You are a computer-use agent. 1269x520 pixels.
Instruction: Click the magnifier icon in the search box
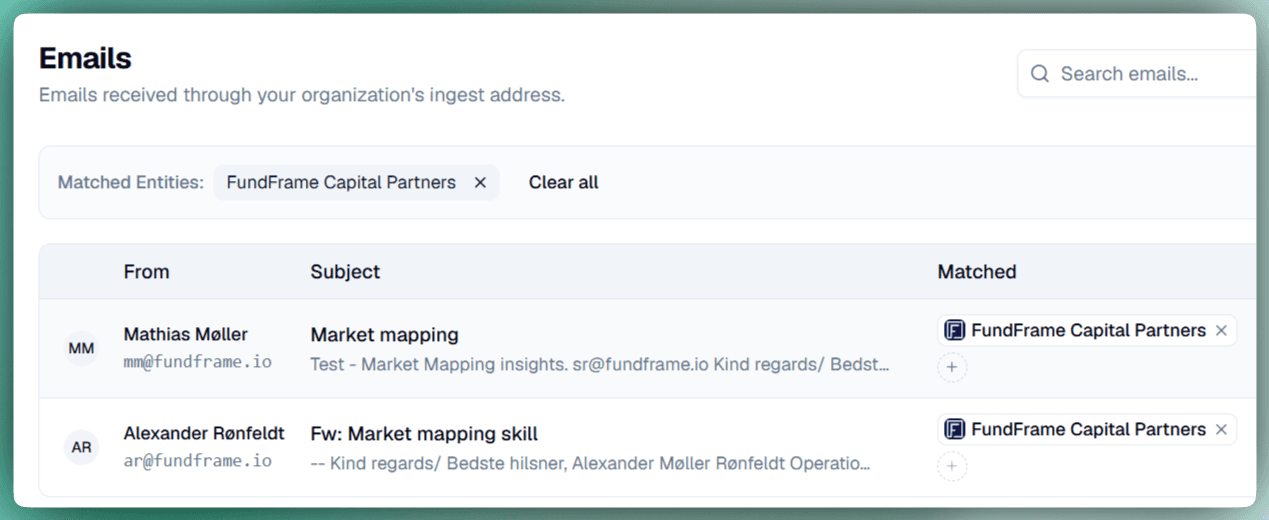point(1040,74)
